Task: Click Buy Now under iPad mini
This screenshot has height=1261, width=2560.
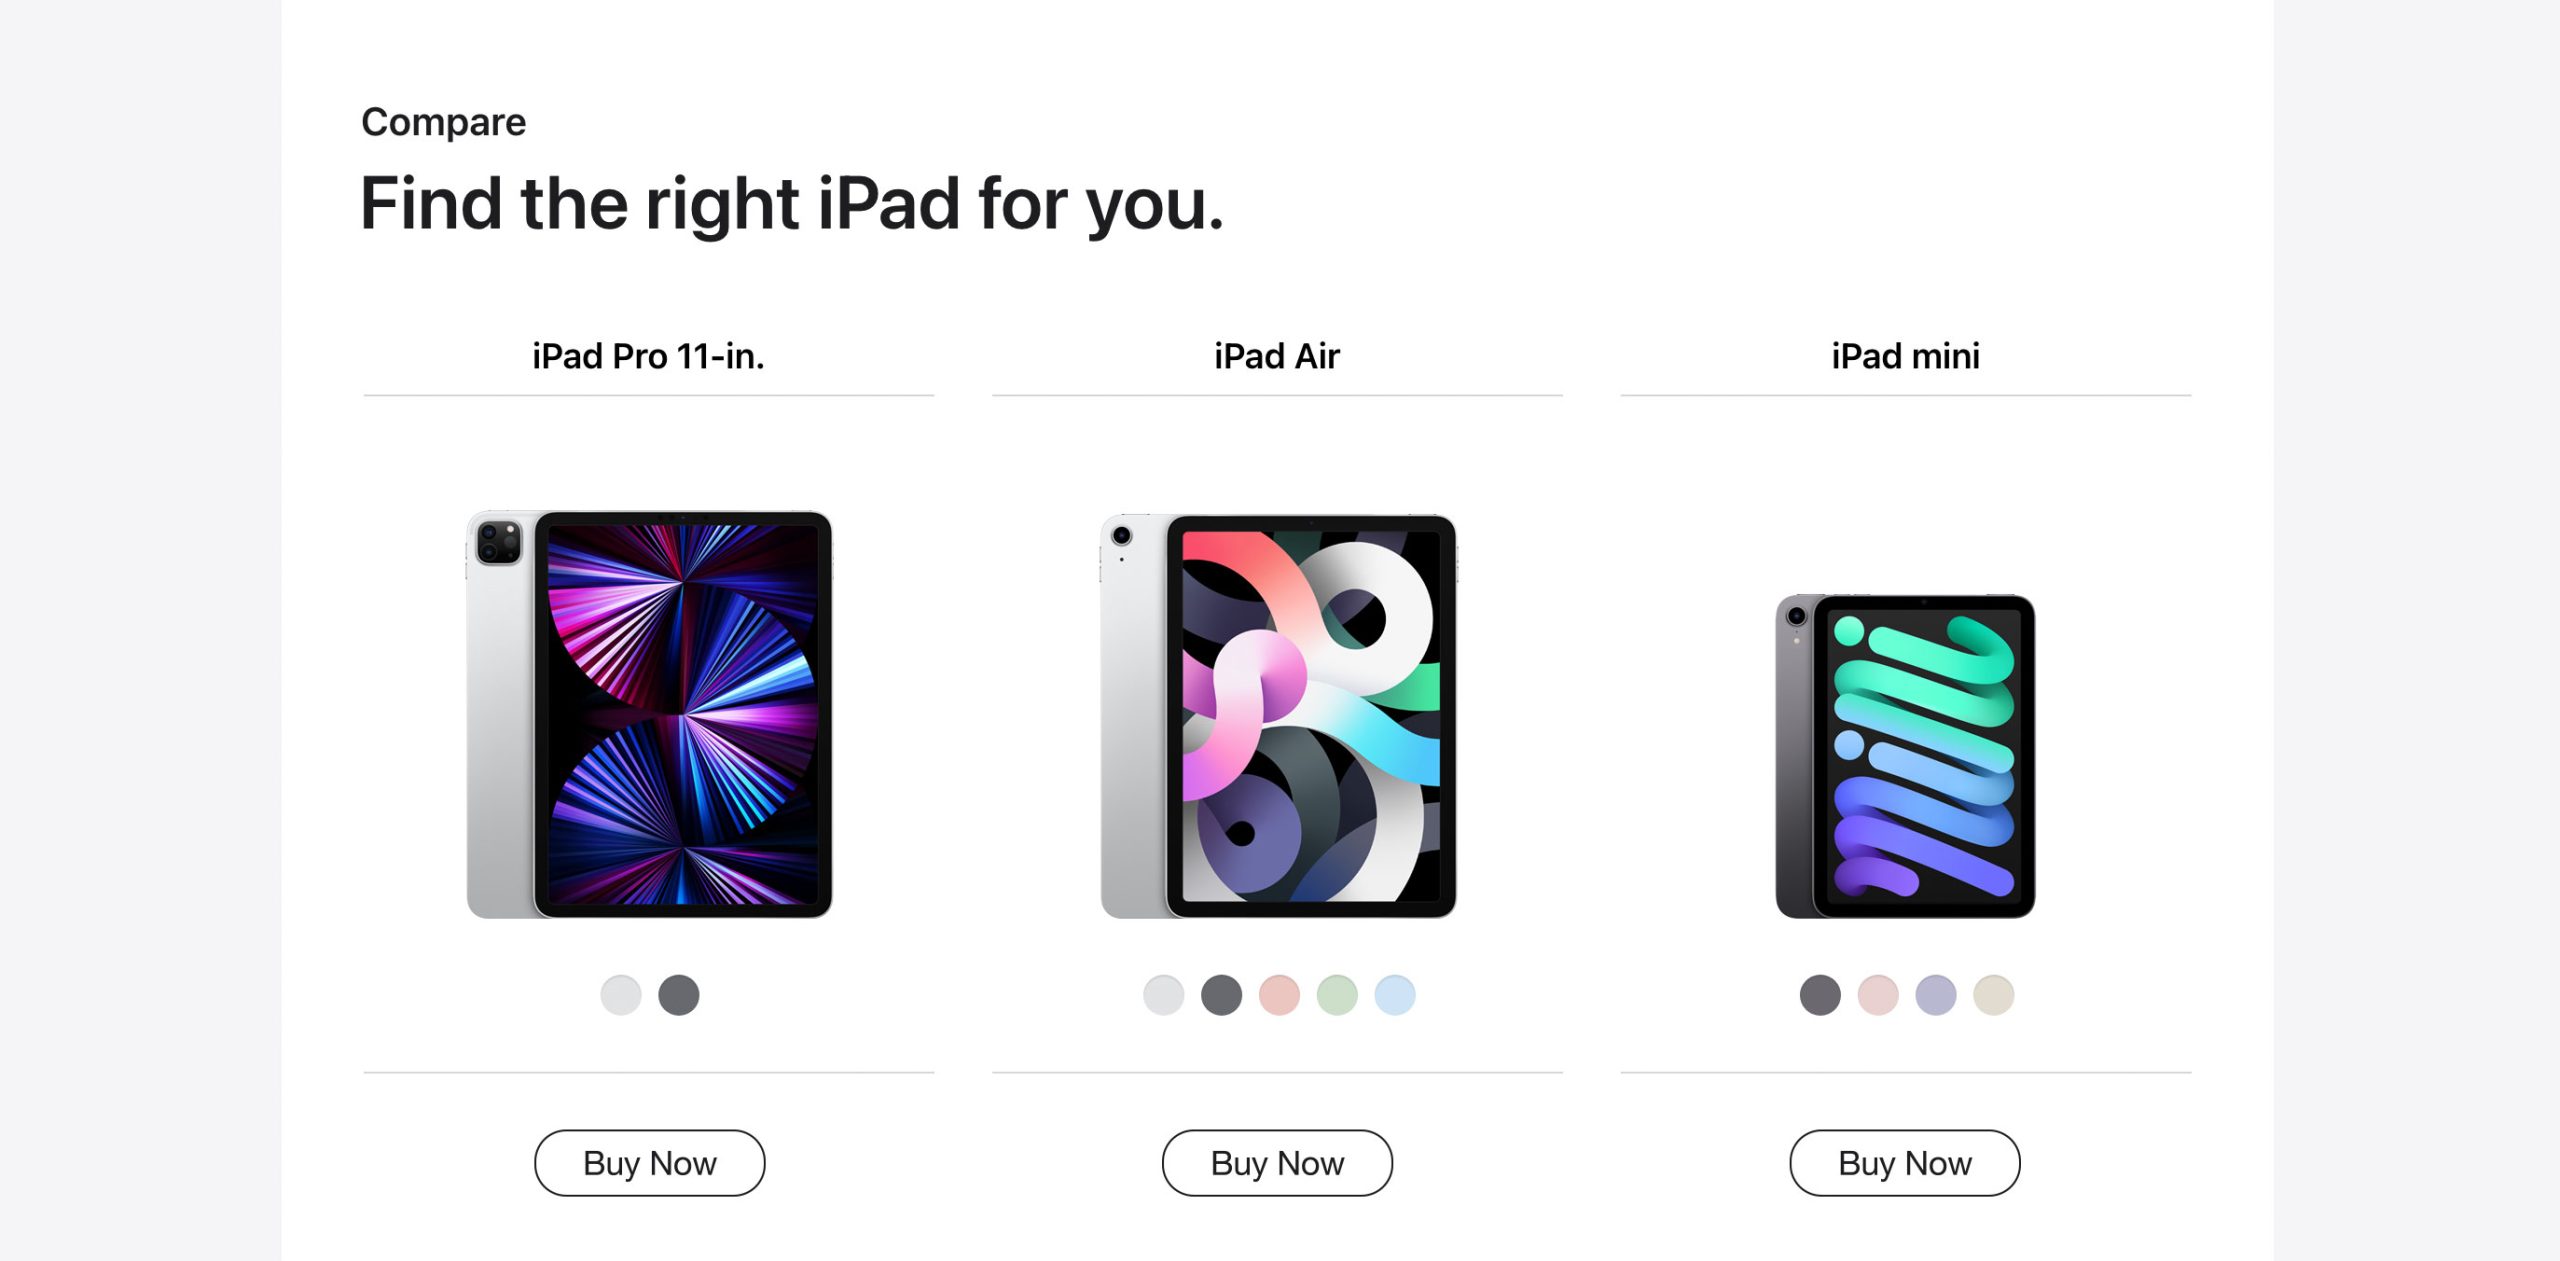Action: pyautogui.click(x=1905, y=1163)
